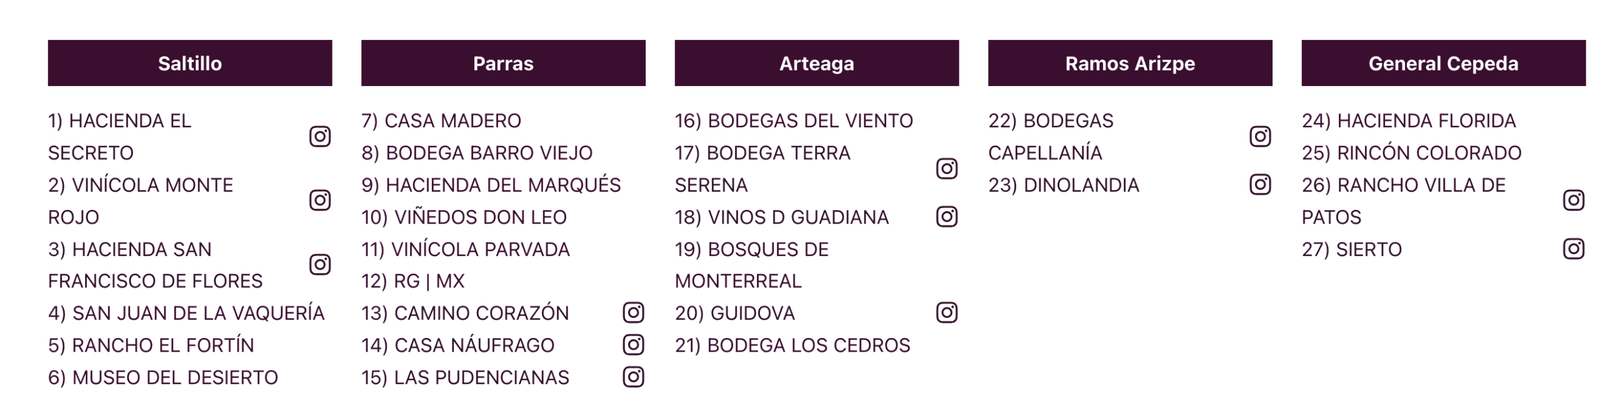The width and height of the screenshot is (1600, 401).
Task: Click the Ramos Arizpe header
Action: pyautogui.click(x=1130, y=63)
